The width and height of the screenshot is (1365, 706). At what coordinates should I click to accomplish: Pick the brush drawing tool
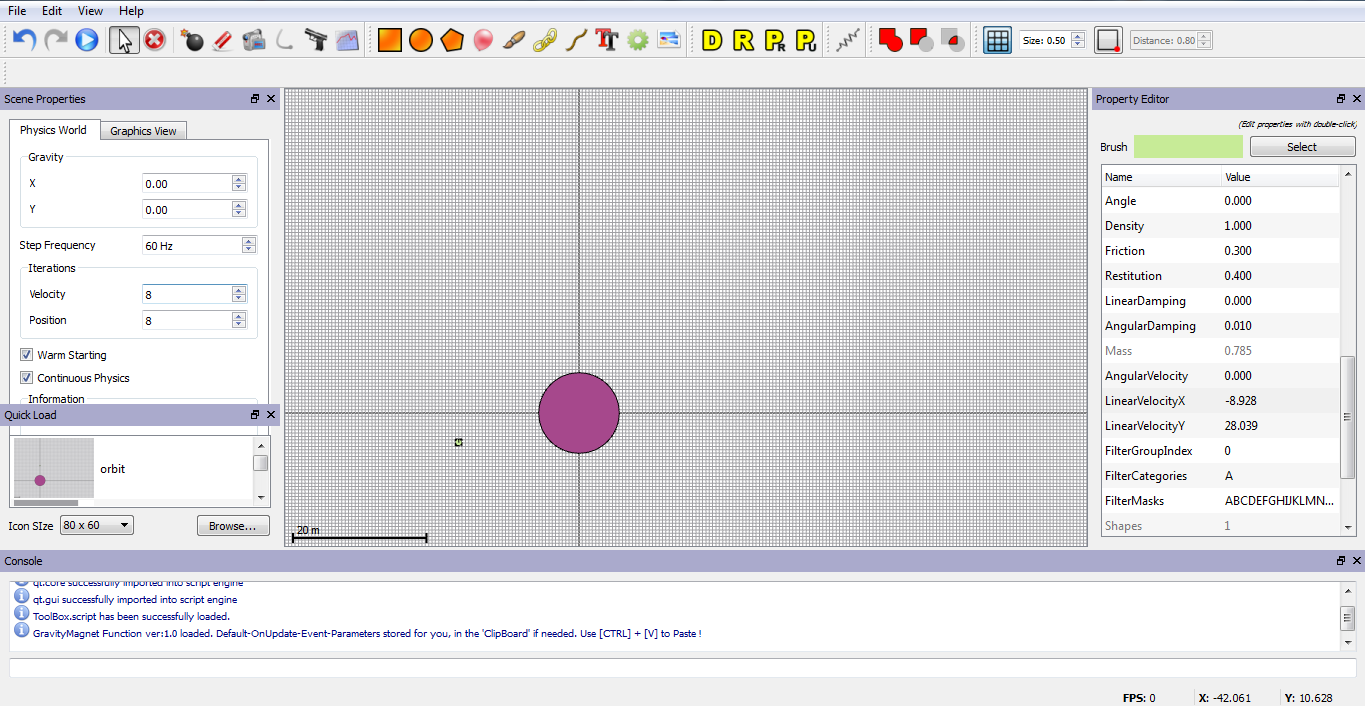click(x=514, y=40)
